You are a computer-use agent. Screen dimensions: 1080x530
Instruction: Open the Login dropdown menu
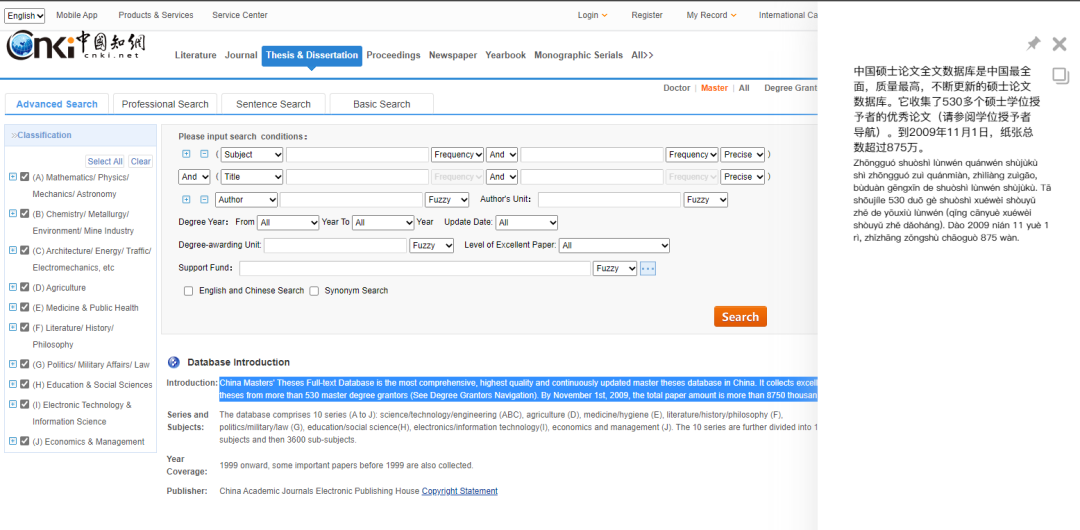(x=592, y=15)
